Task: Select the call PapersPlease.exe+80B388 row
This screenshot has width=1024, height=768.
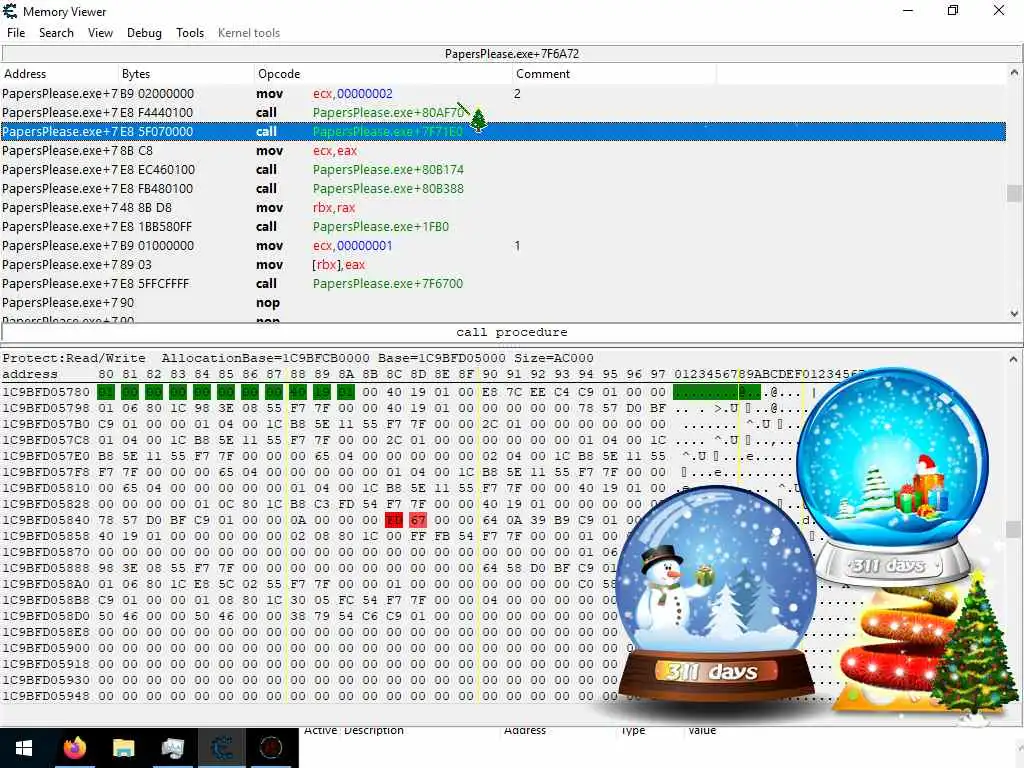Action: (x=503, y=188)
